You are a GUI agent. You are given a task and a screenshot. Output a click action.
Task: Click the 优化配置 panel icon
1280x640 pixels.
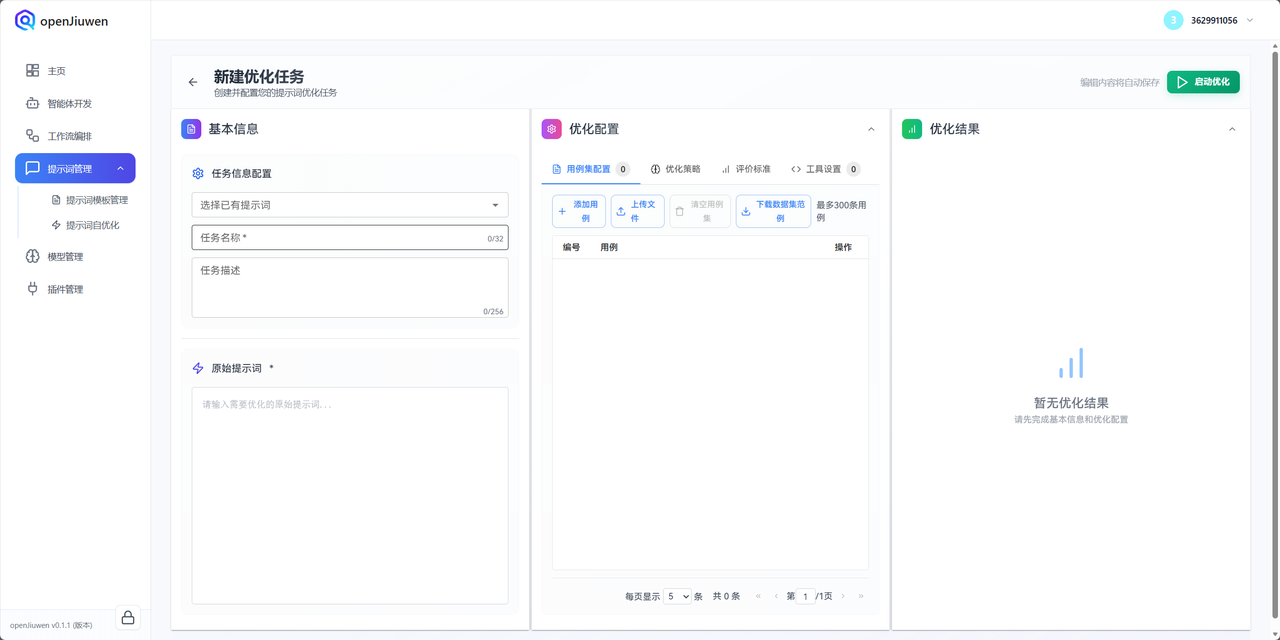tap(551, 129)
